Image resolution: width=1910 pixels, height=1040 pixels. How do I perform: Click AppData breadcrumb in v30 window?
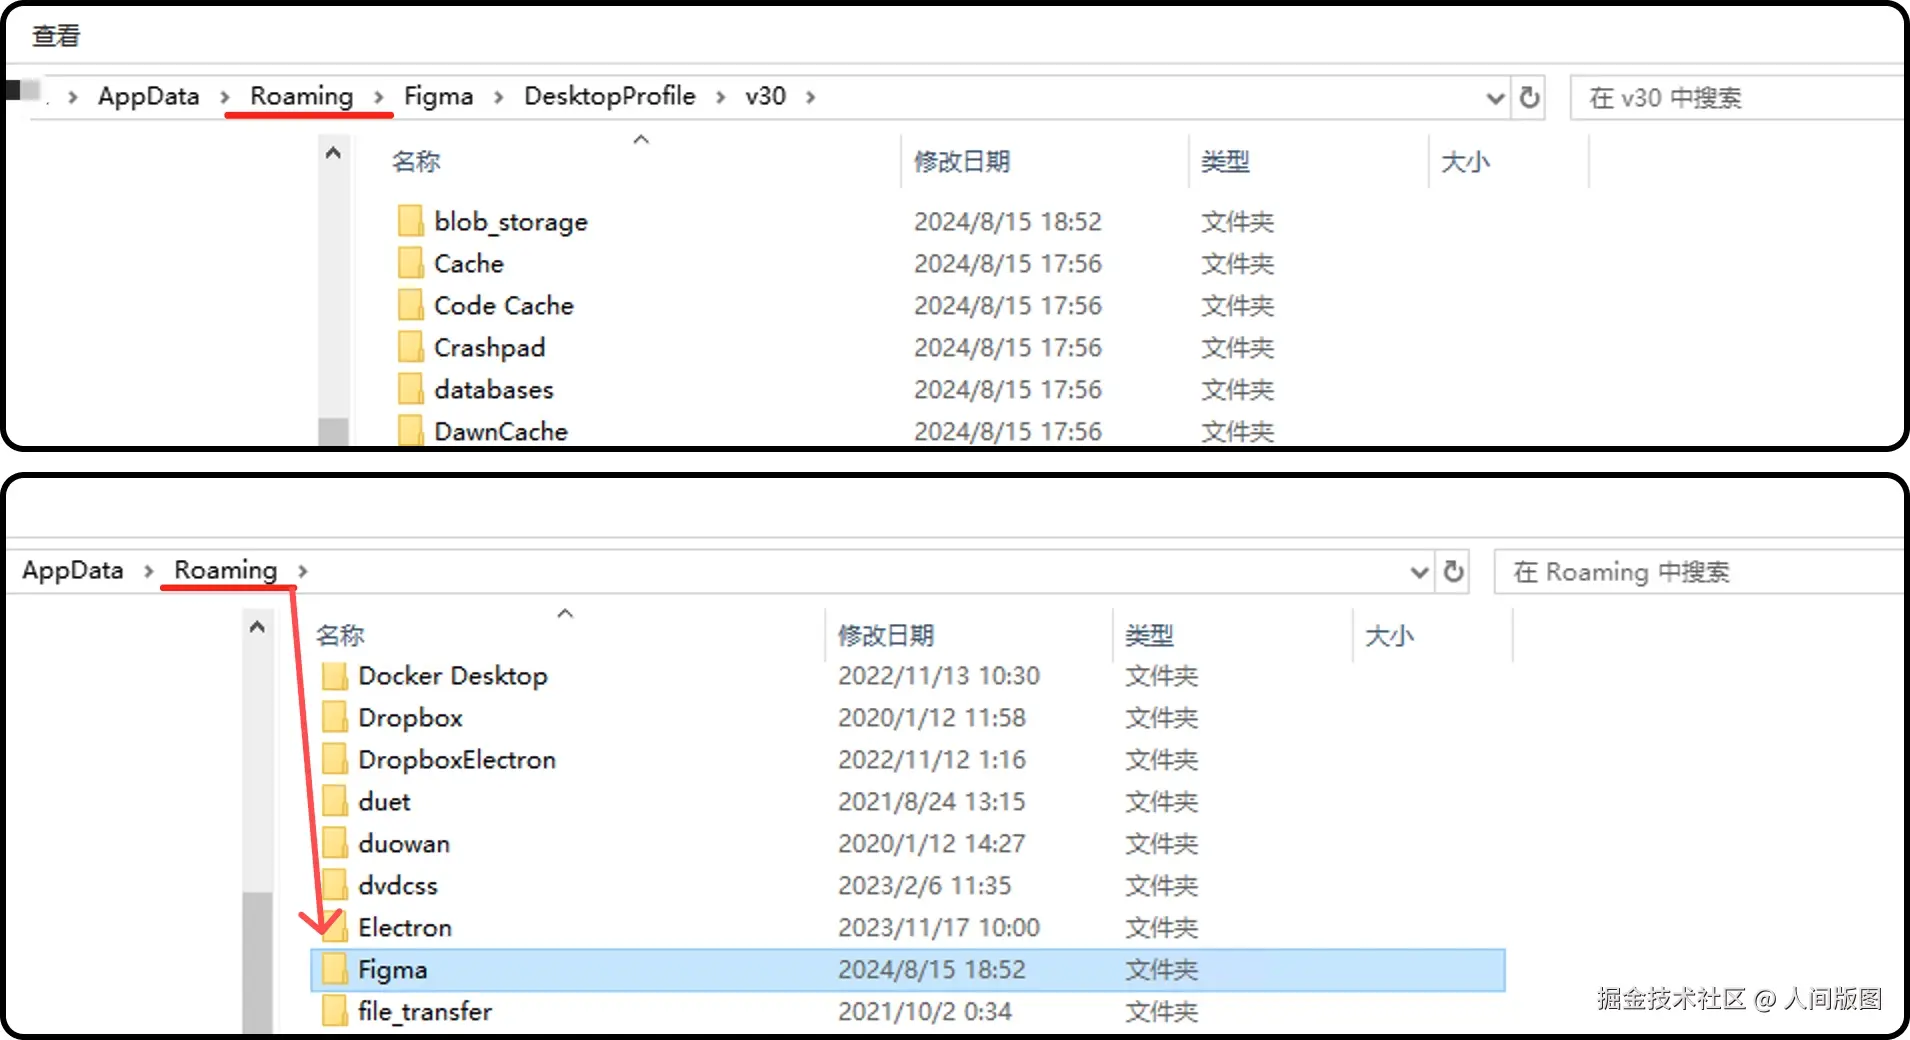(148, 96)
